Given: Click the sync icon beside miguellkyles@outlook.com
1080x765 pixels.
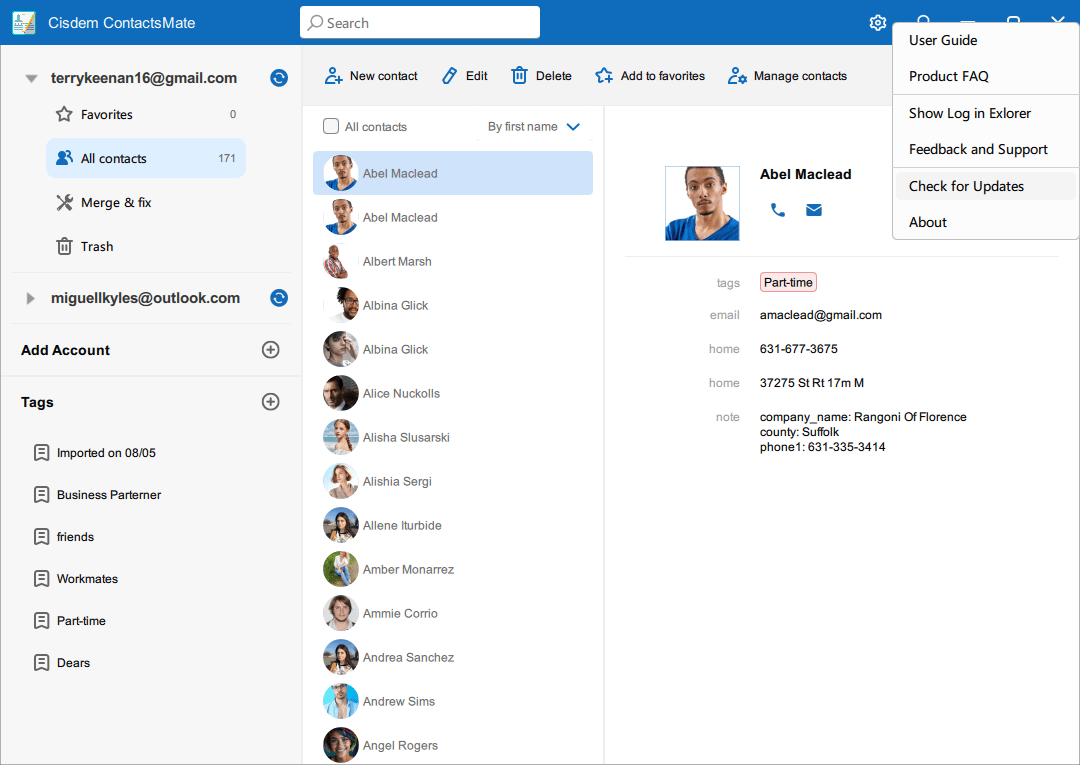Looking at the screenshot, I should tap(279, 298).
